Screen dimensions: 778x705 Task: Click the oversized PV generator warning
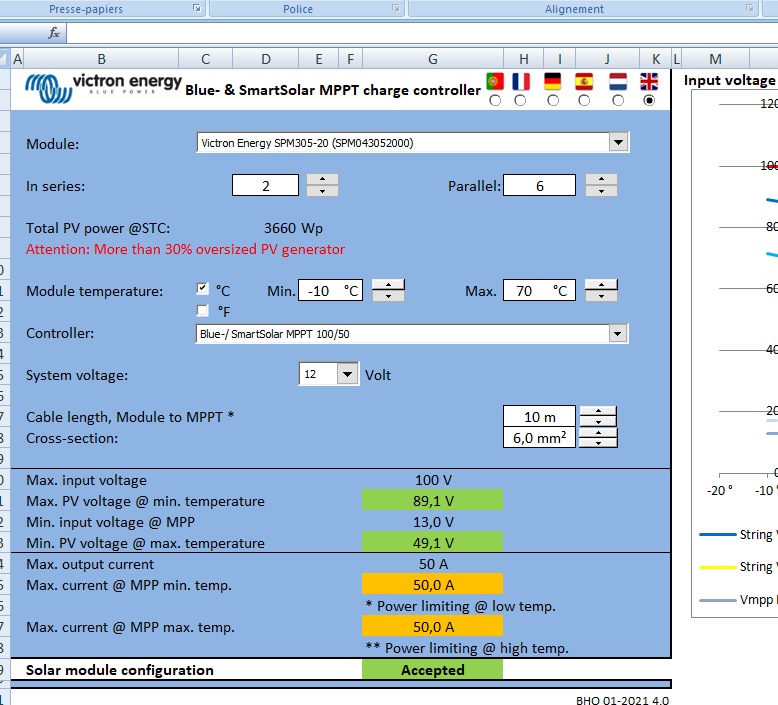point(186,249)
